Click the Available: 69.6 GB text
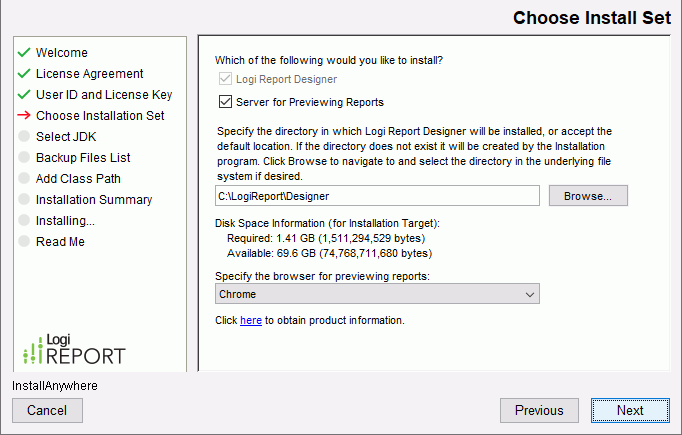682x435 pixels. click(329, 253)
